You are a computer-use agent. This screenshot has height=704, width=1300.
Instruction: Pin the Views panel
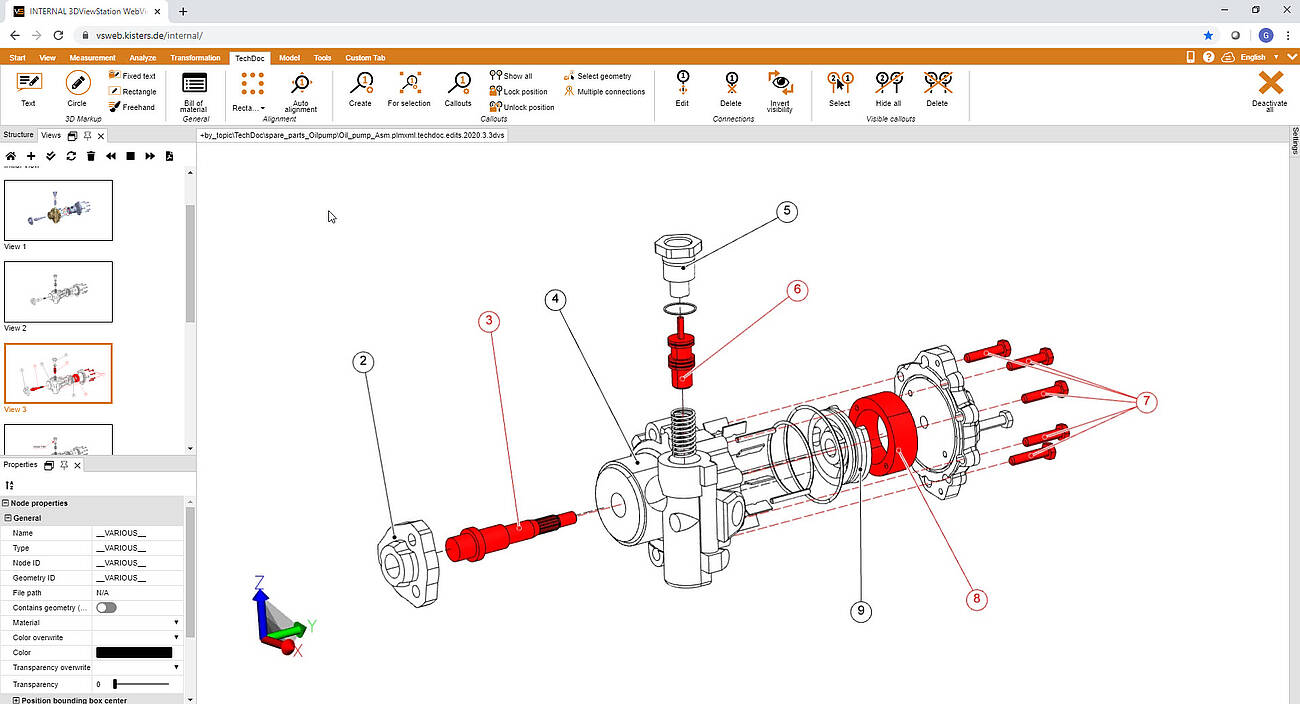[87, 135]
